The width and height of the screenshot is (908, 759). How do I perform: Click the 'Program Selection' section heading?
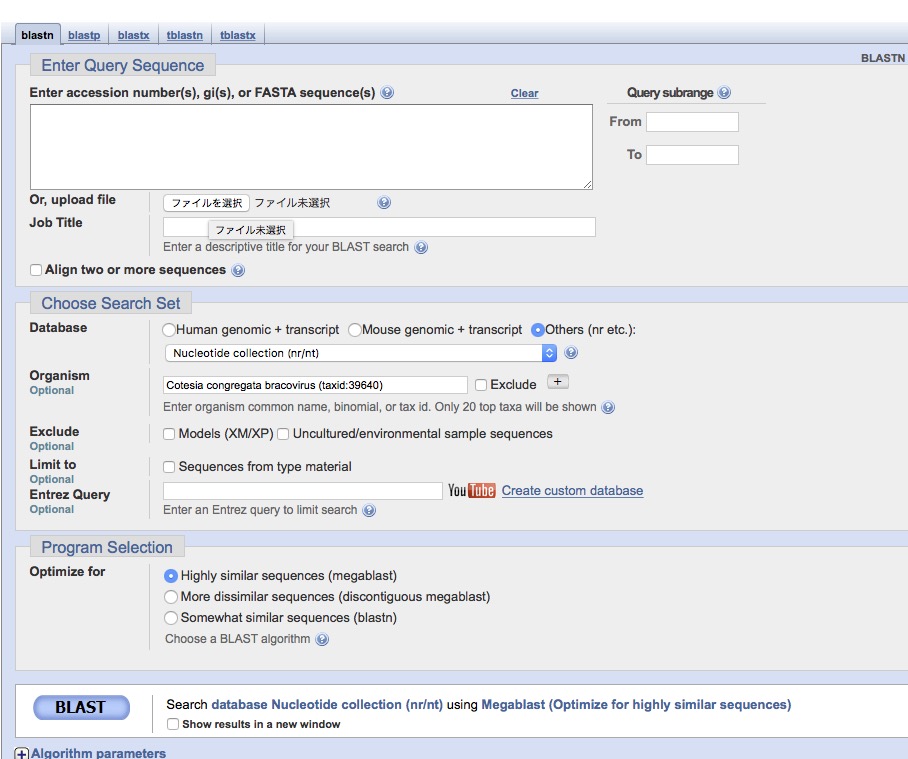[x=107, y=547]
